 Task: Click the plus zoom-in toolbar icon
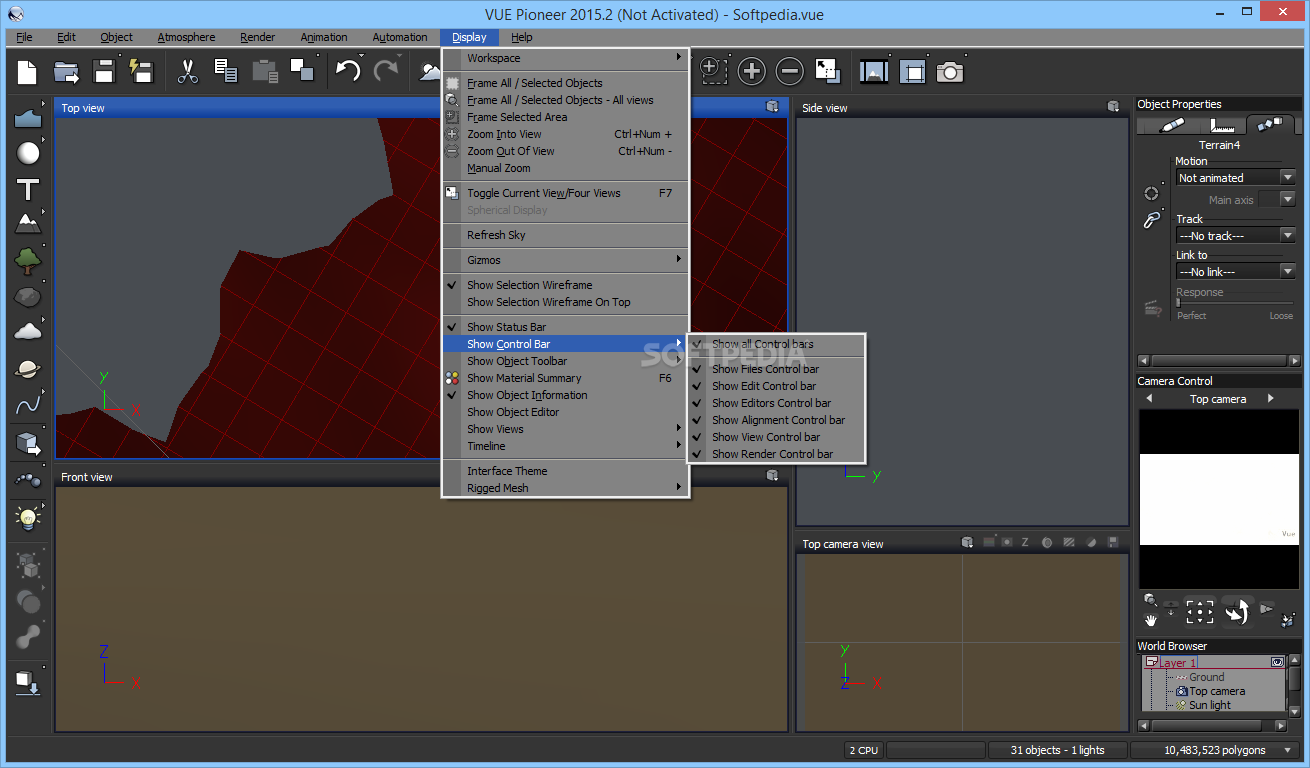[x=751, y=71]
